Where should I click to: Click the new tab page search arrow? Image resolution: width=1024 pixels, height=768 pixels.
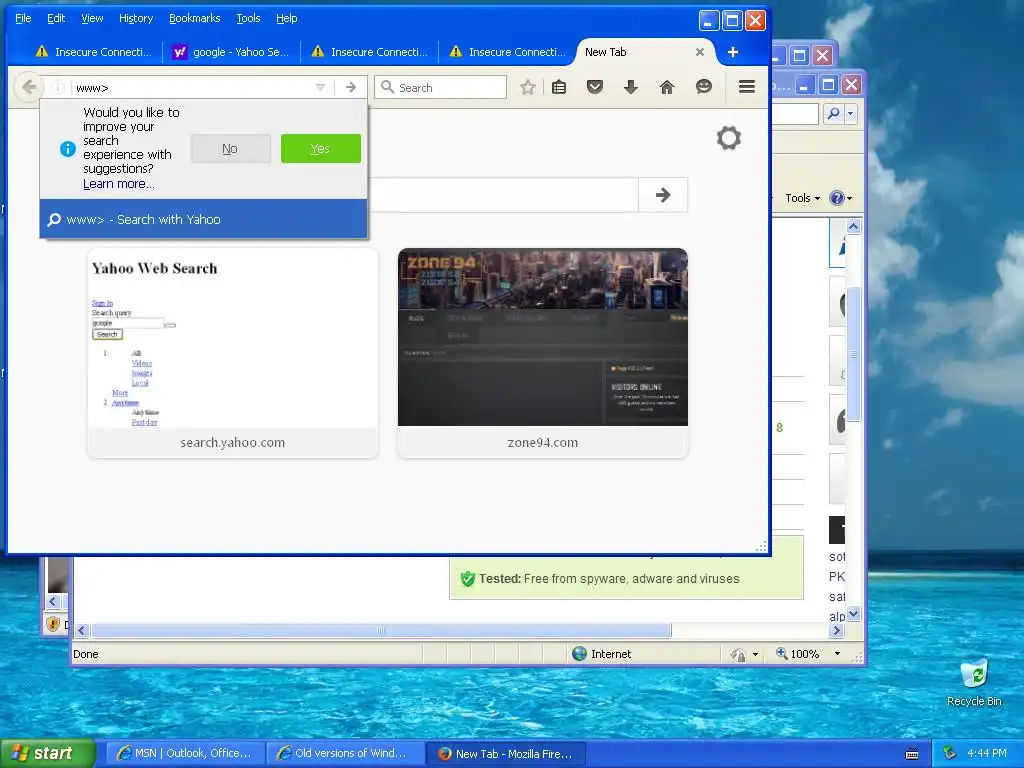click(x=663, y=195)
